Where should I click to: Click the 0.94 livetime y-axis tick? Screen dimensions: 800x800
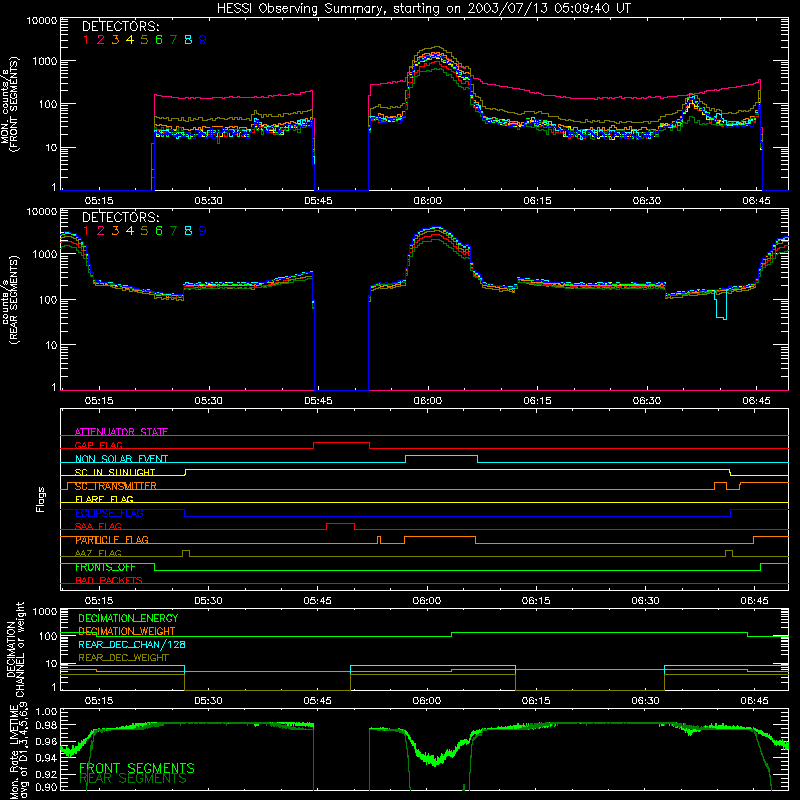point(46,758)
